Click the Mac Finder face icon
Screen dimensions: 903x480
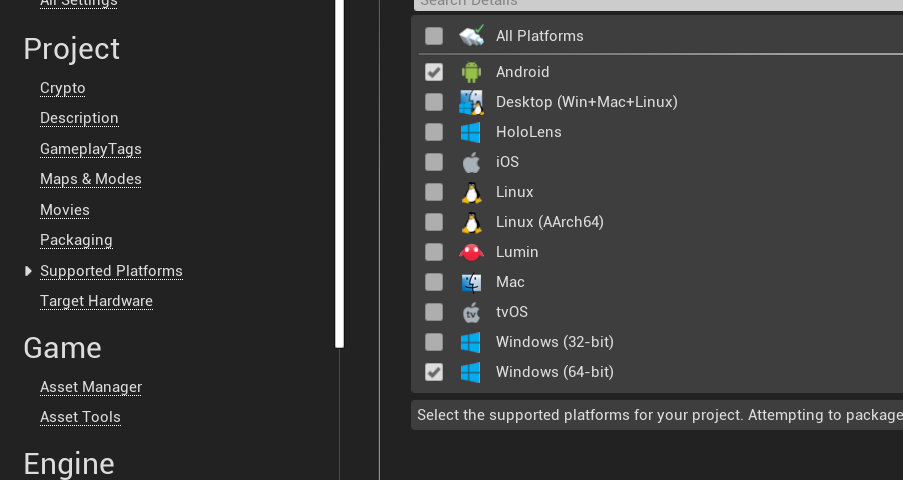(471, 282)
